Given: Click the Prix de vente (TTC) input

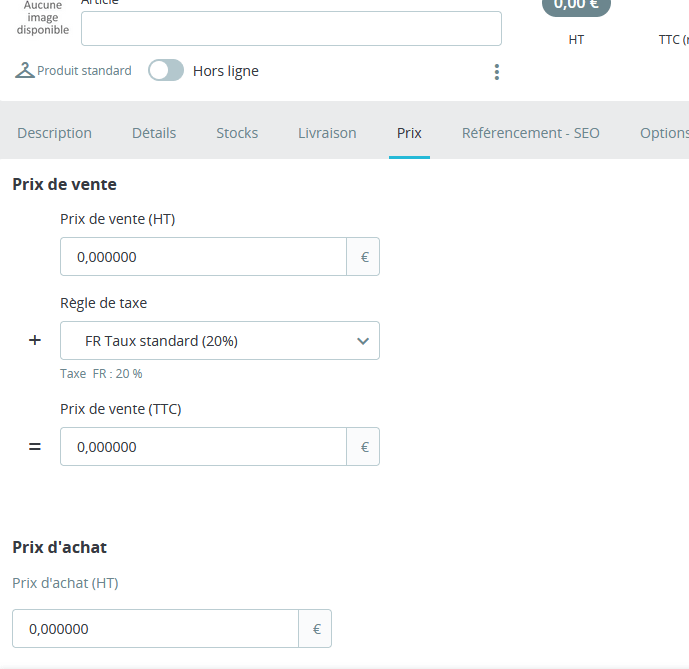Looking at the screenshot, I should tap(203, 447).
